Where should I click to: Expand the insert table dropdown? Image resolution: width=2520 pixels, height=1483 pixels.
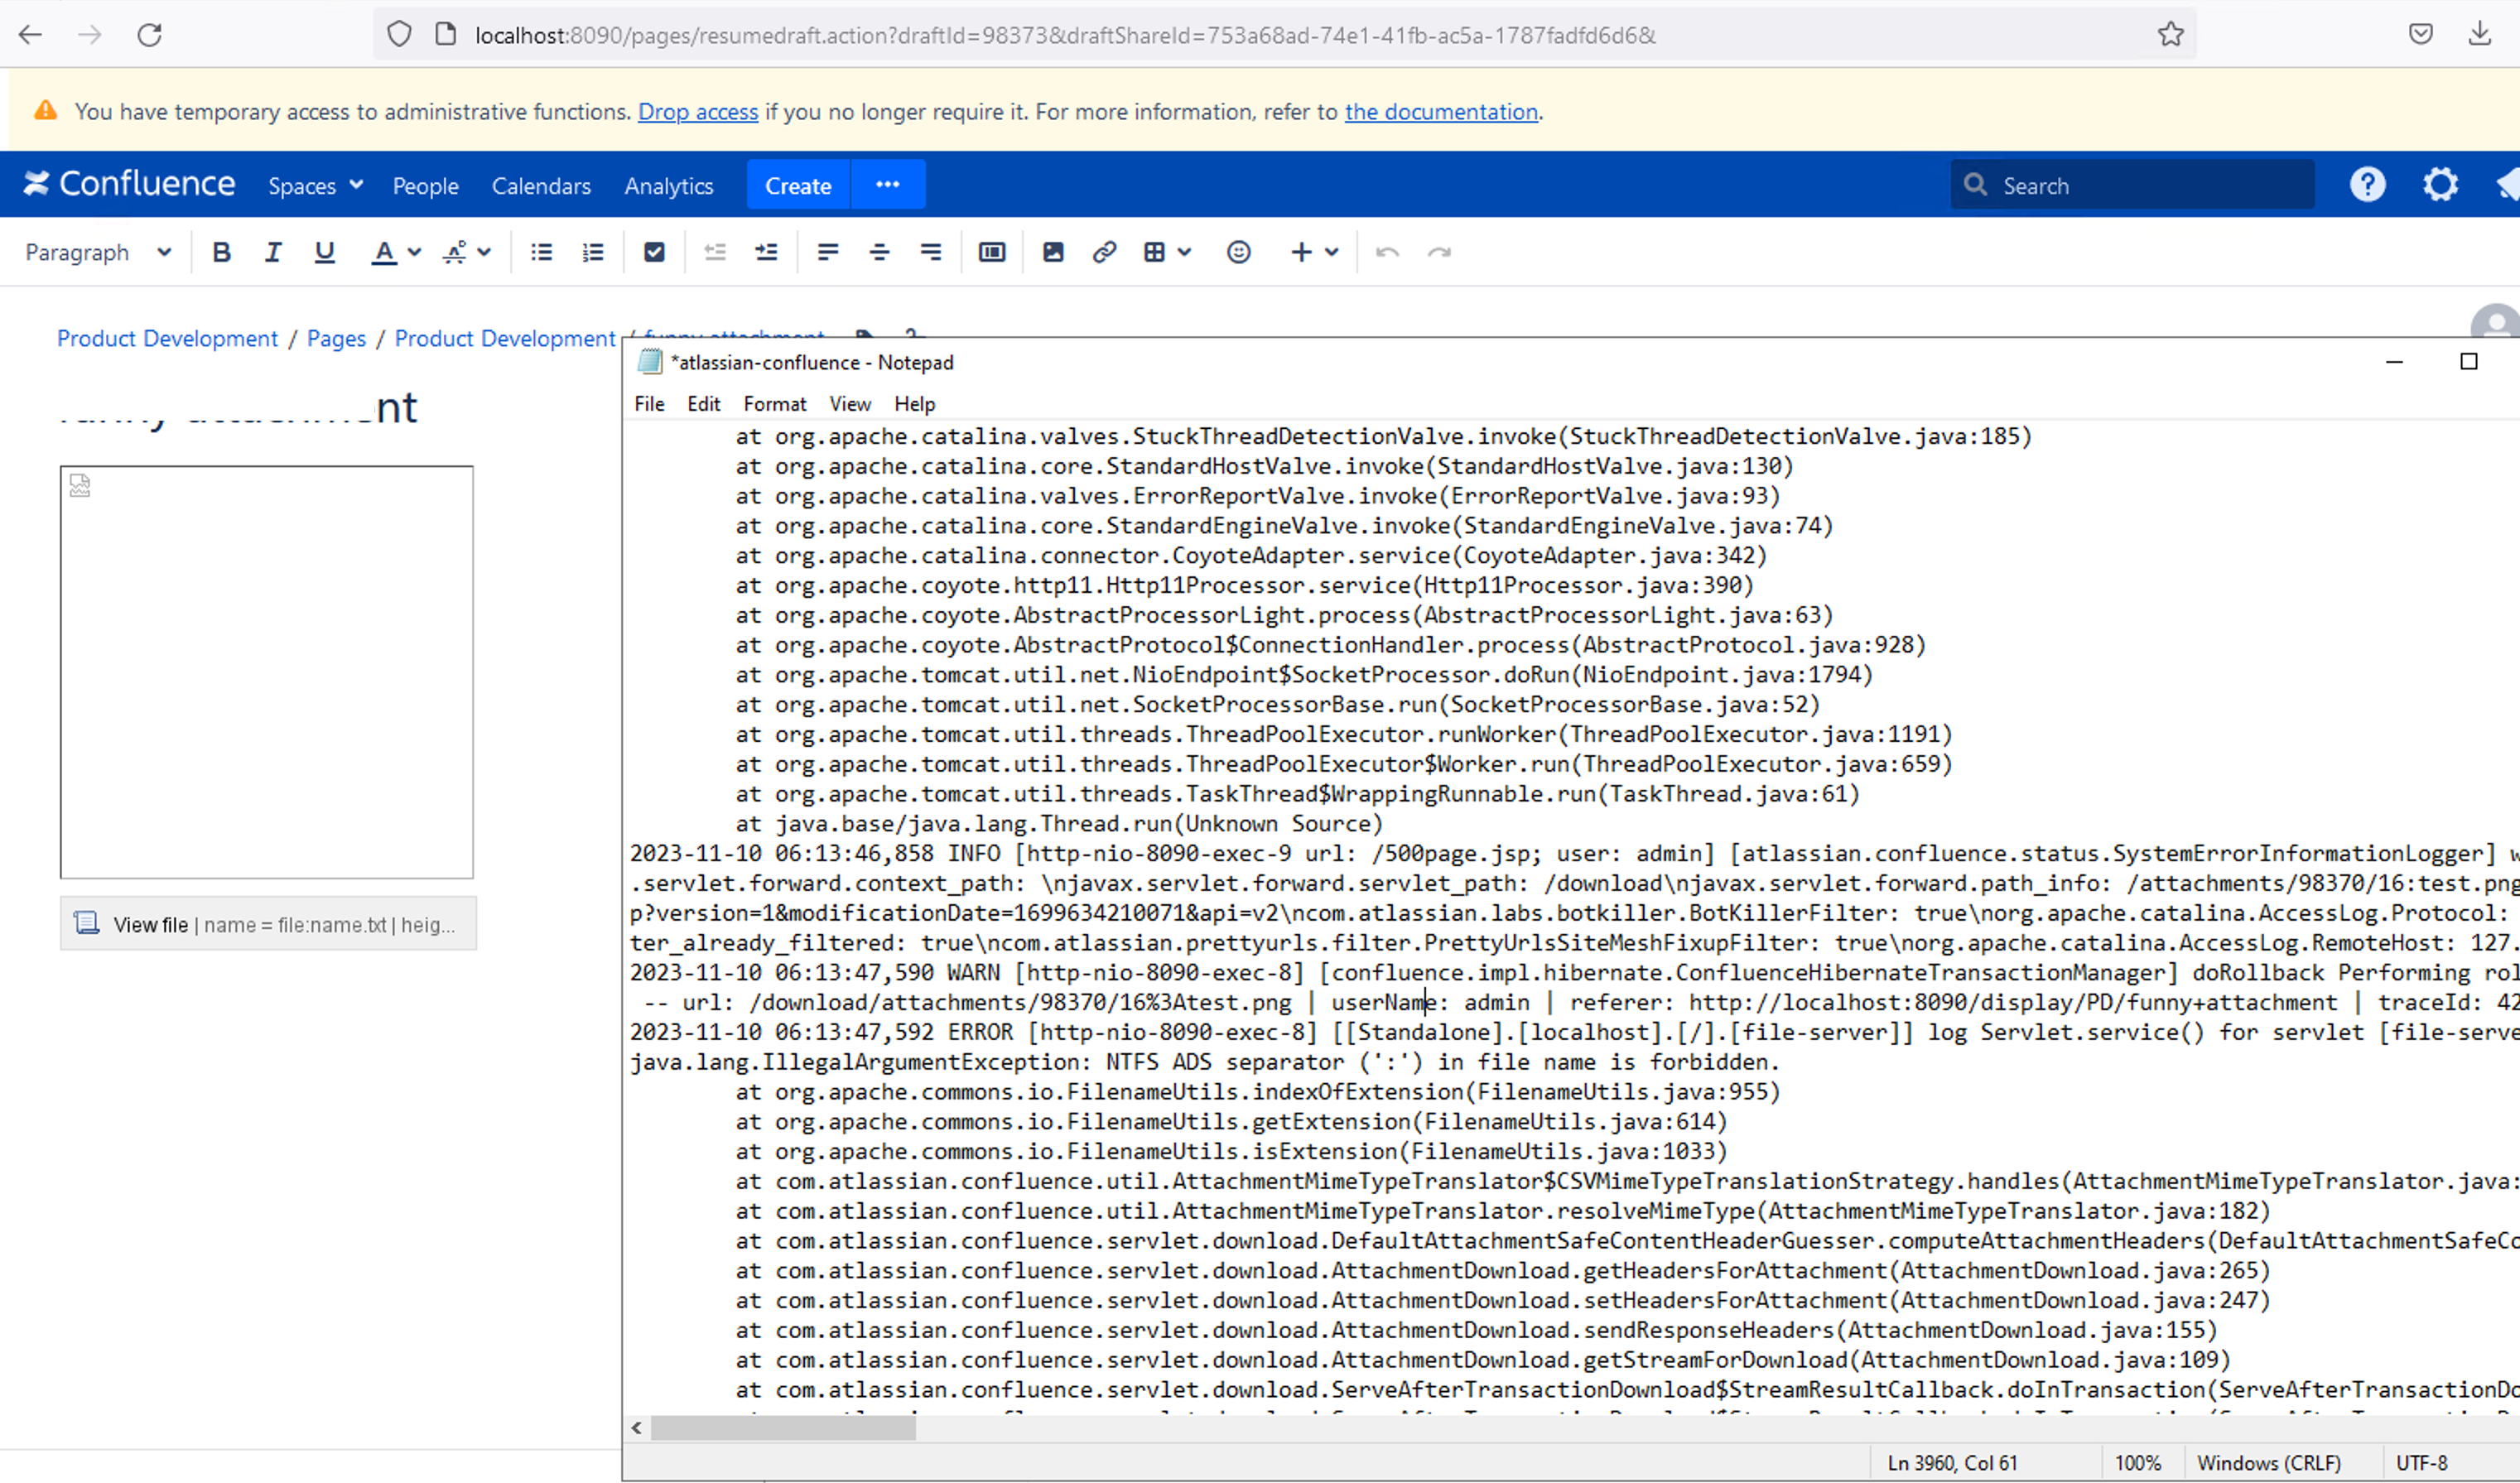[1185, 252]
